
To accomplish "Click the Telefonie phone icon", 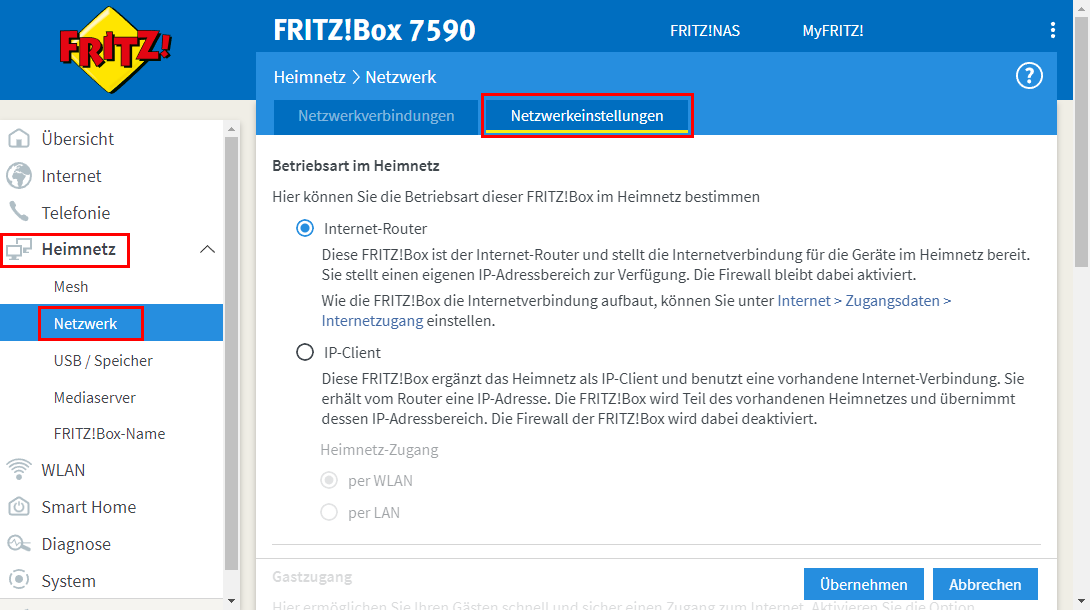I will point(19,212).
